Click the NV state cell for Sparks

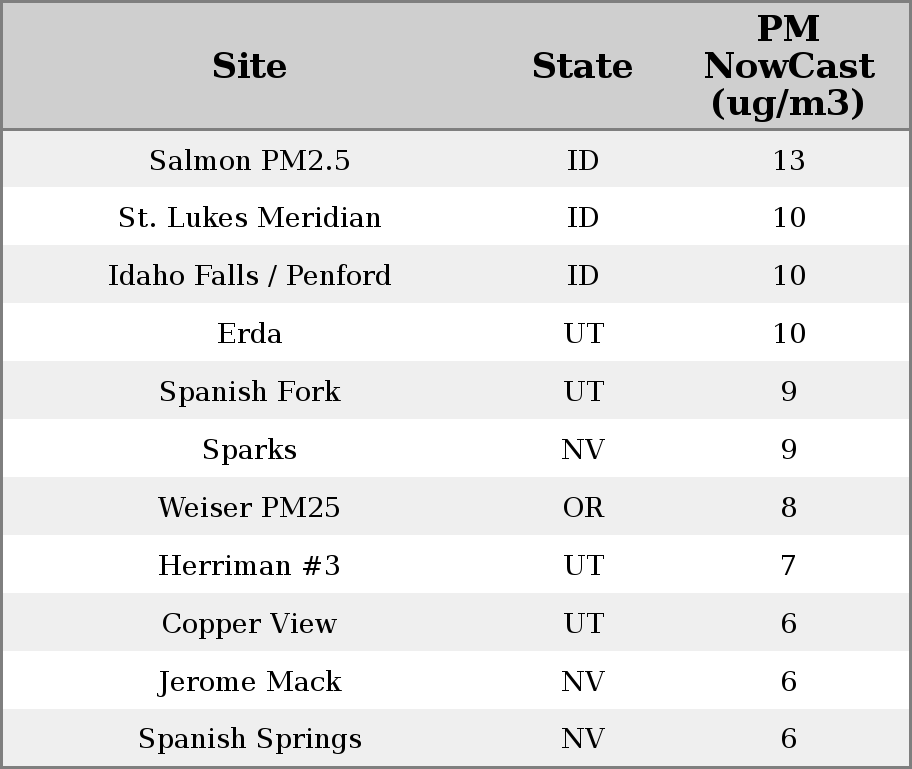(583, 450)
